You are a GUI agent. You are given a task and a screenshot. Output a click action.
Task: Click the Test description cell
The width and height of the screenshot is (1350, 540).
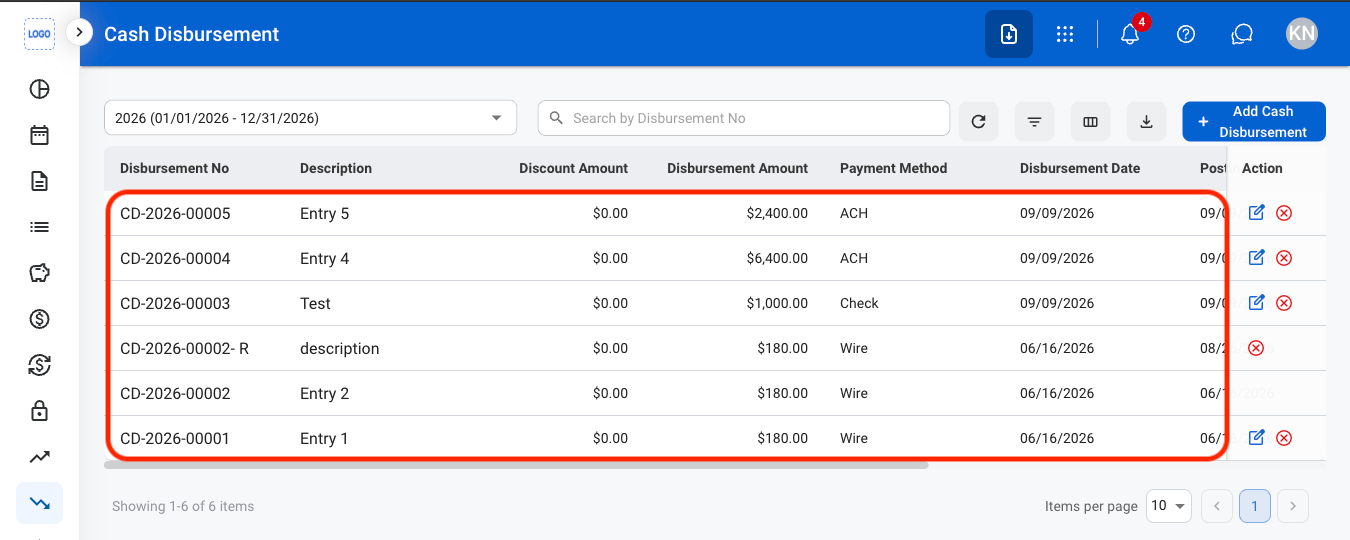[315, 303]
